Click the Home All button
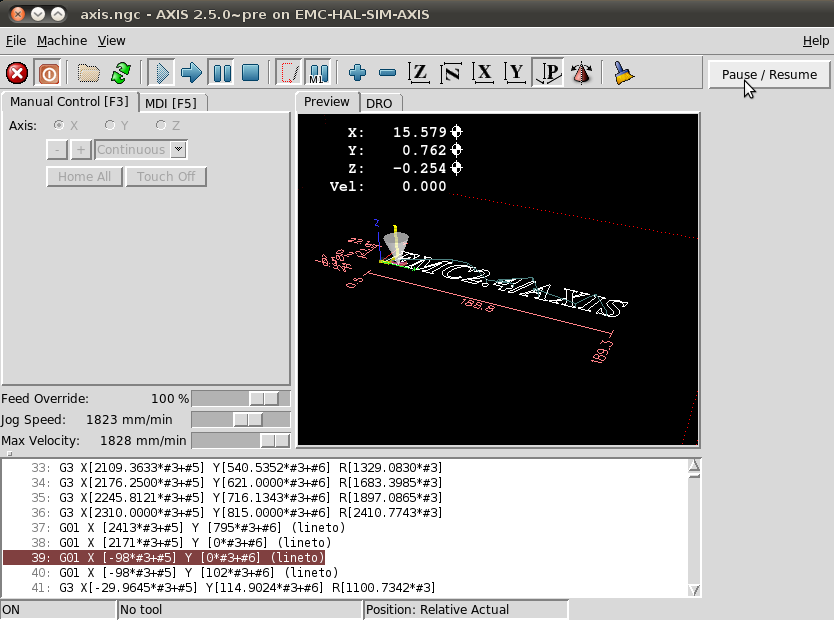This screenshot has height=620, width=834. point(85,177)
